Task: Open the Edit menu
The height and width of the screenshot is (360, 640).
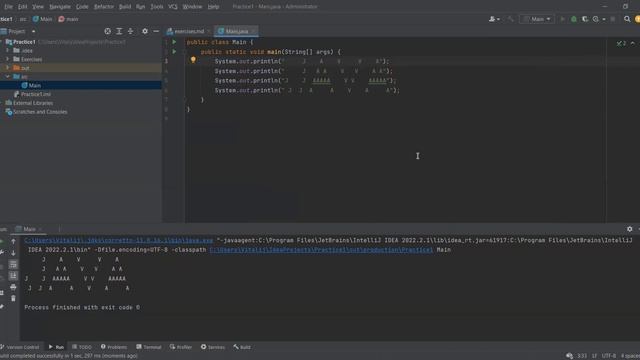Action: tap(22, 7)
